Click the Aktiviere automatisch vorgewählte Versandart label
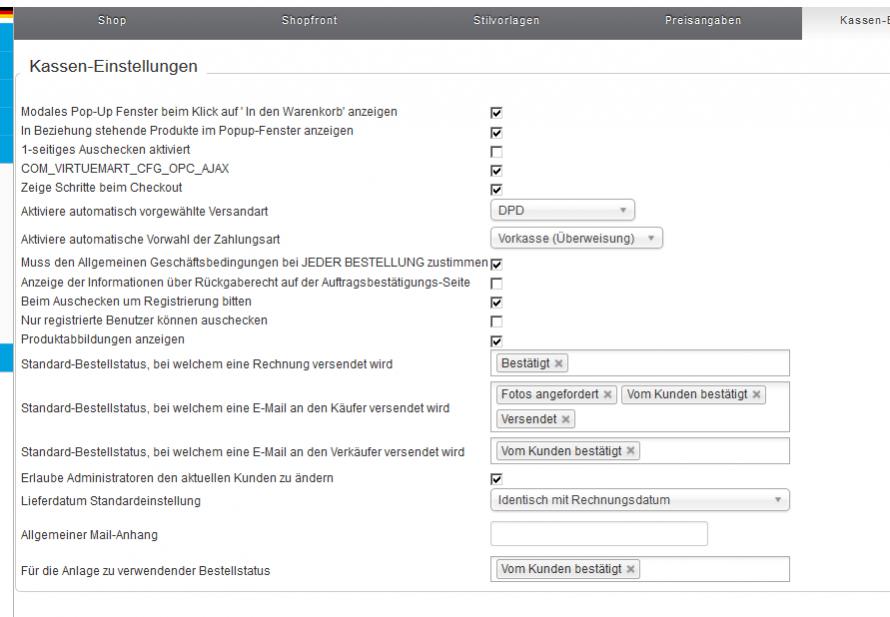Screen dimensions: 890x617 click(x=144, y=212)
